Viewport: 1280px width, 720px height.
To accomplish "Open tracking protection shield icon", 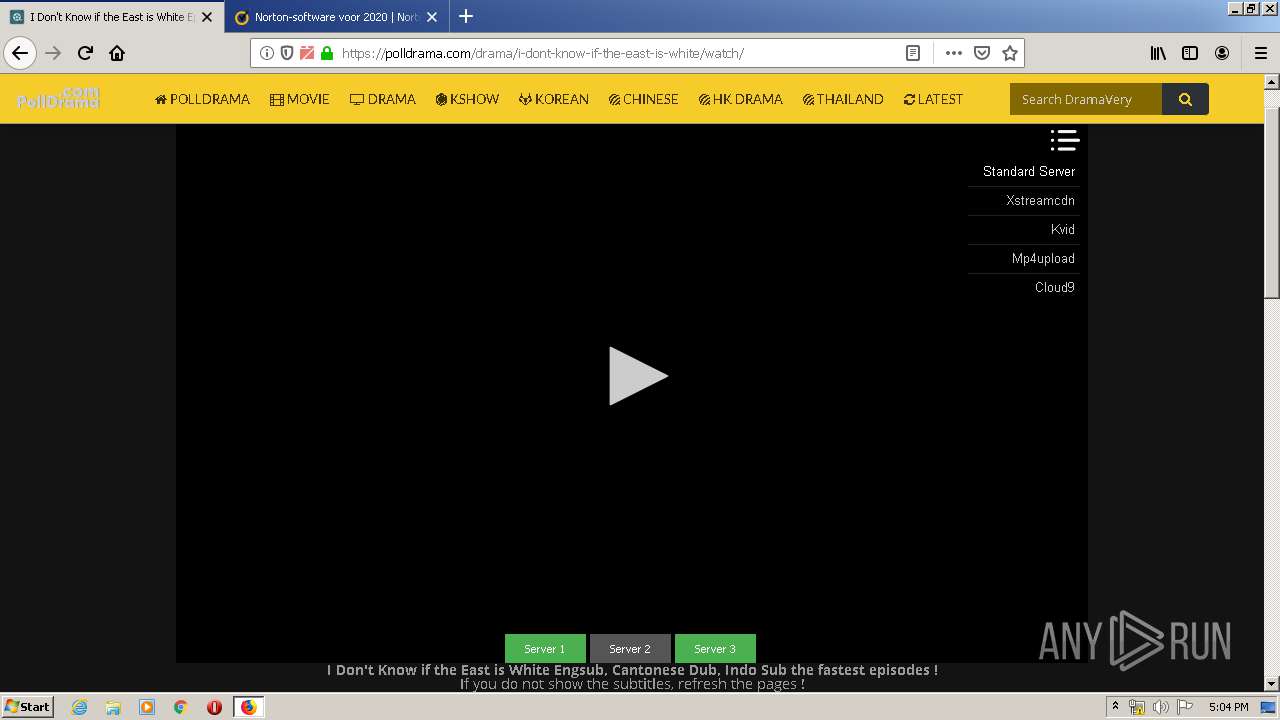I will coord(287,53).
